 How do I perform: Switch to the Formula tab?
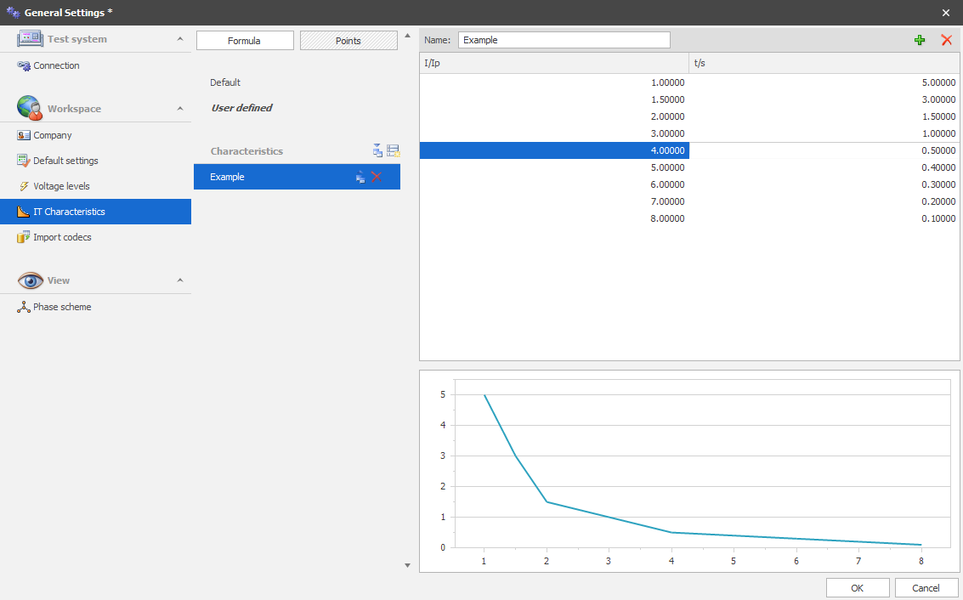click(244, 41)
